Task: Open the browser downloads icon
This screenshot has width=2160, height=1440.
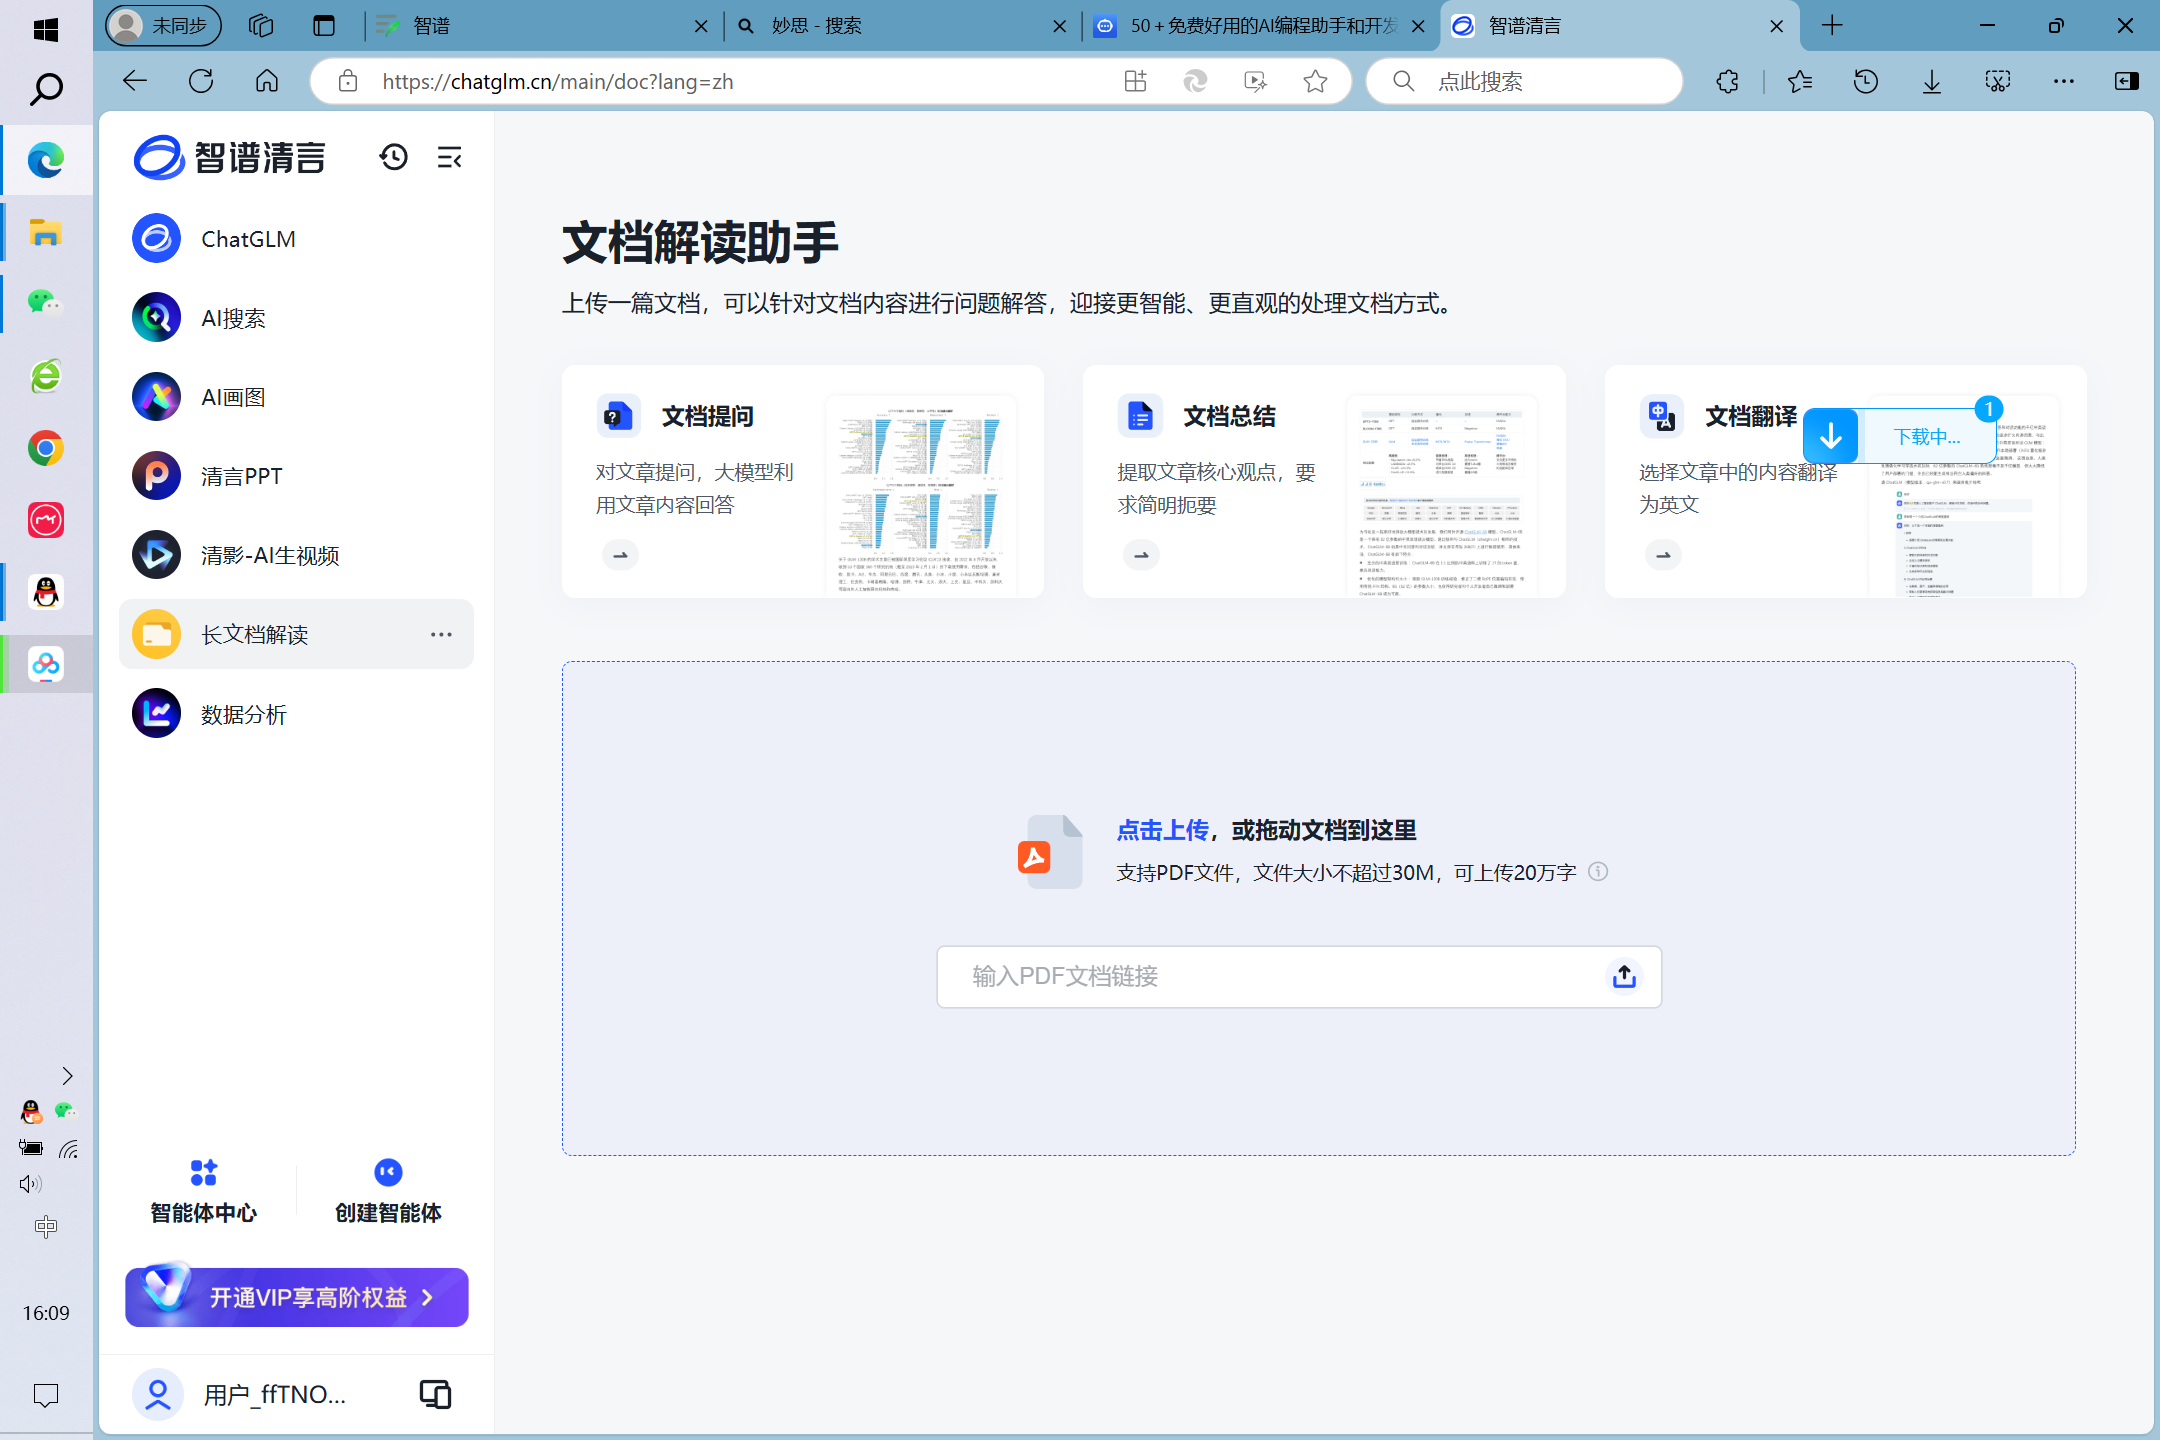Action: [x=1931, y=81]
